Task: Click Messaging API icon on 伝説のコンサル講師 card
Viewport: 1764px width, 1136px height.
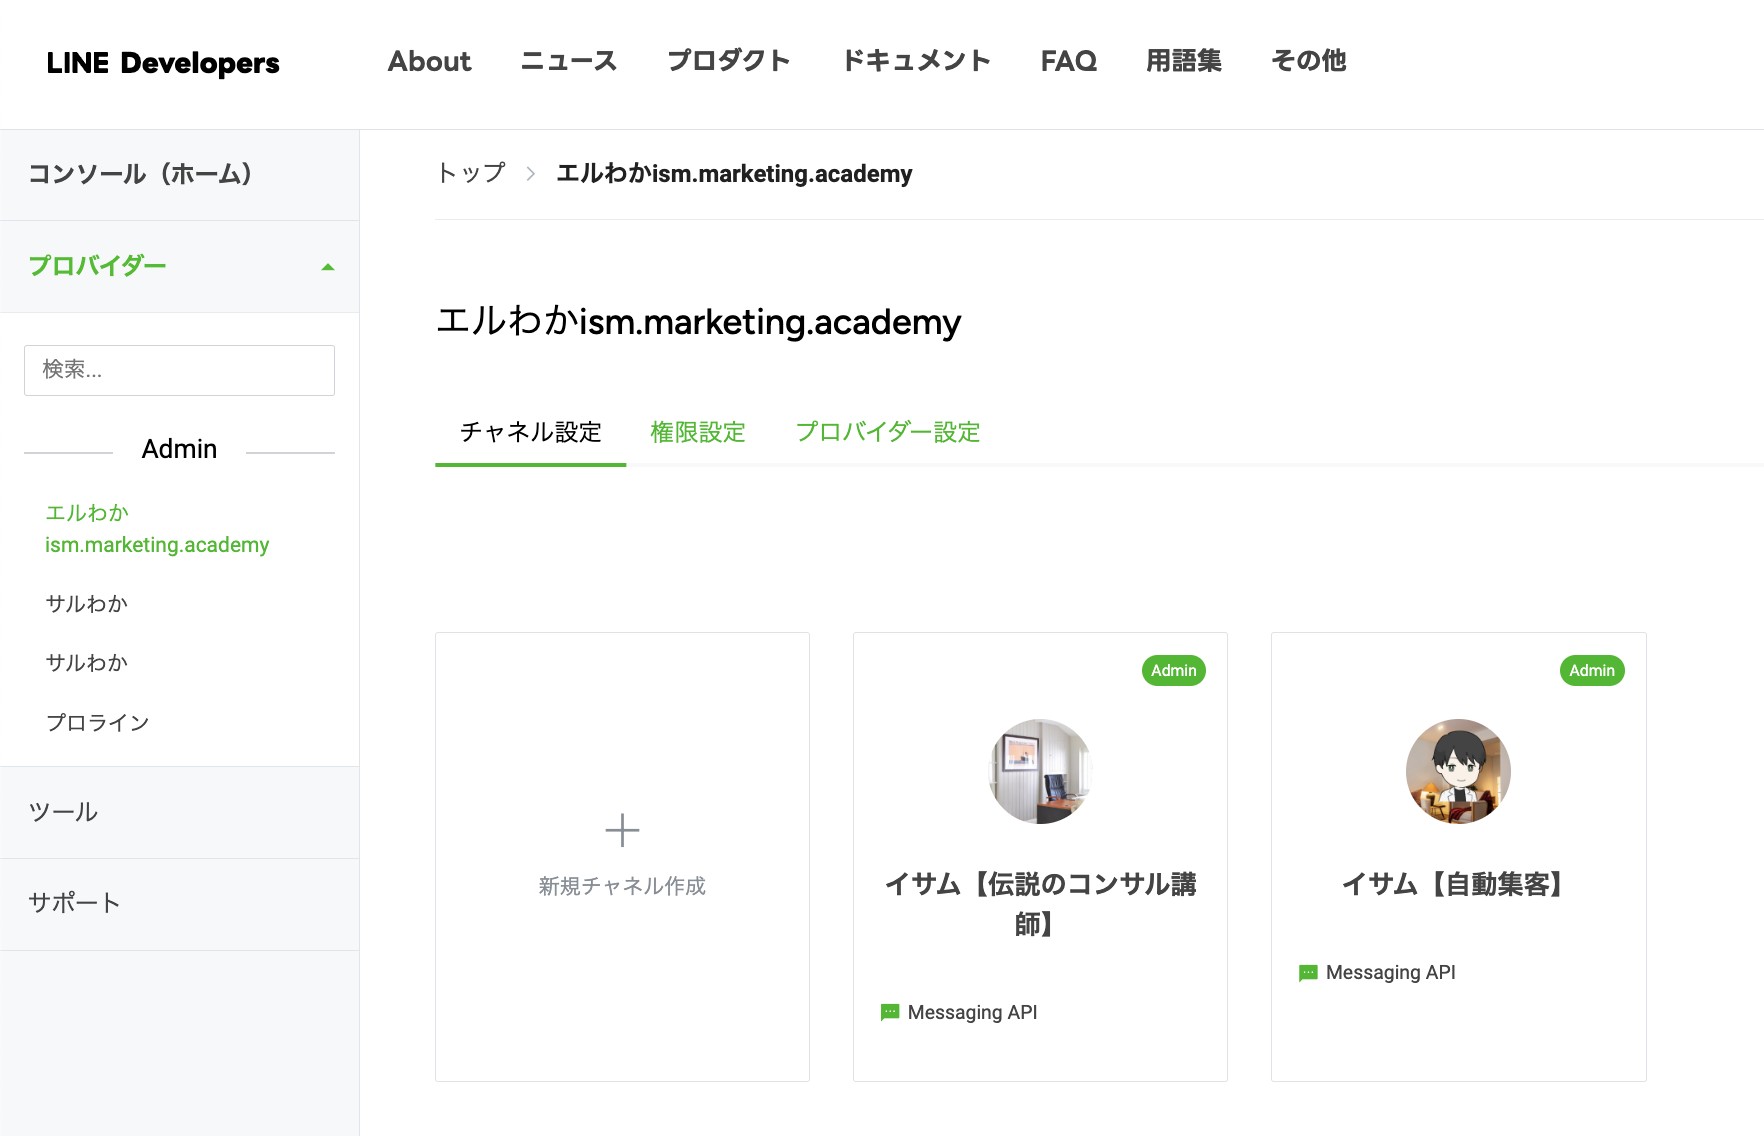Action: tap(890, 1012)
